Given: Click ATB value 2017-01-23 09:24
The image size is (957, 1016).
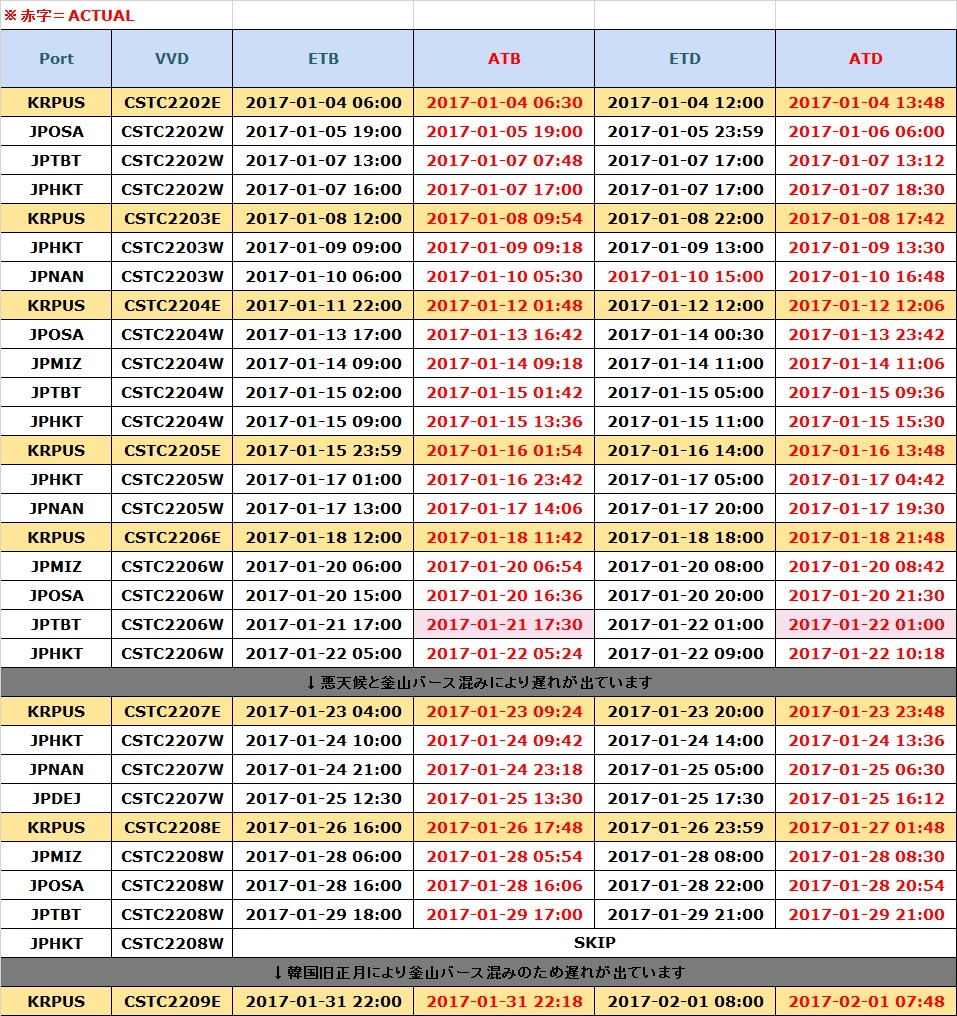Looking at the screenshot, I should 504,711.
